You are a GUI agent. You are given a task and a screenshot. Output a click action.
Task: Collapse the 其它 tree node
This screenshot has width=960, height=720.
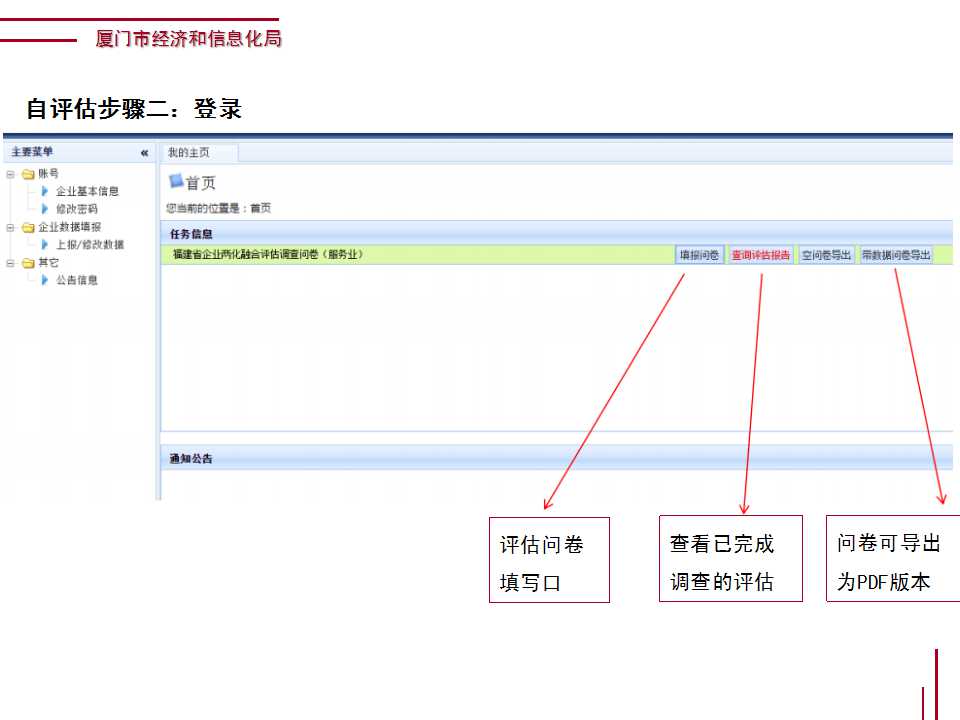coord(11,263)
